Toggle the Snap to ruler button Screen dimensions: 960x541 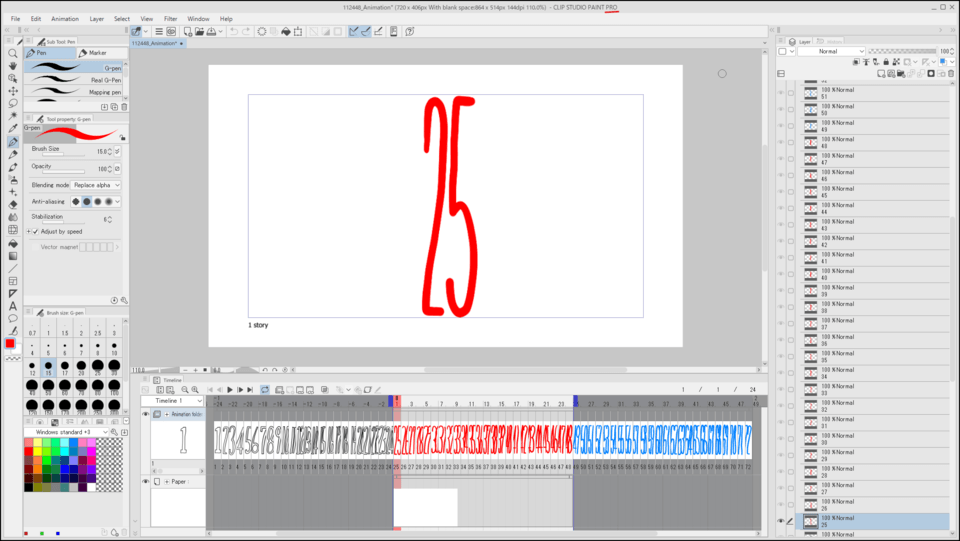tap(353, 31)
